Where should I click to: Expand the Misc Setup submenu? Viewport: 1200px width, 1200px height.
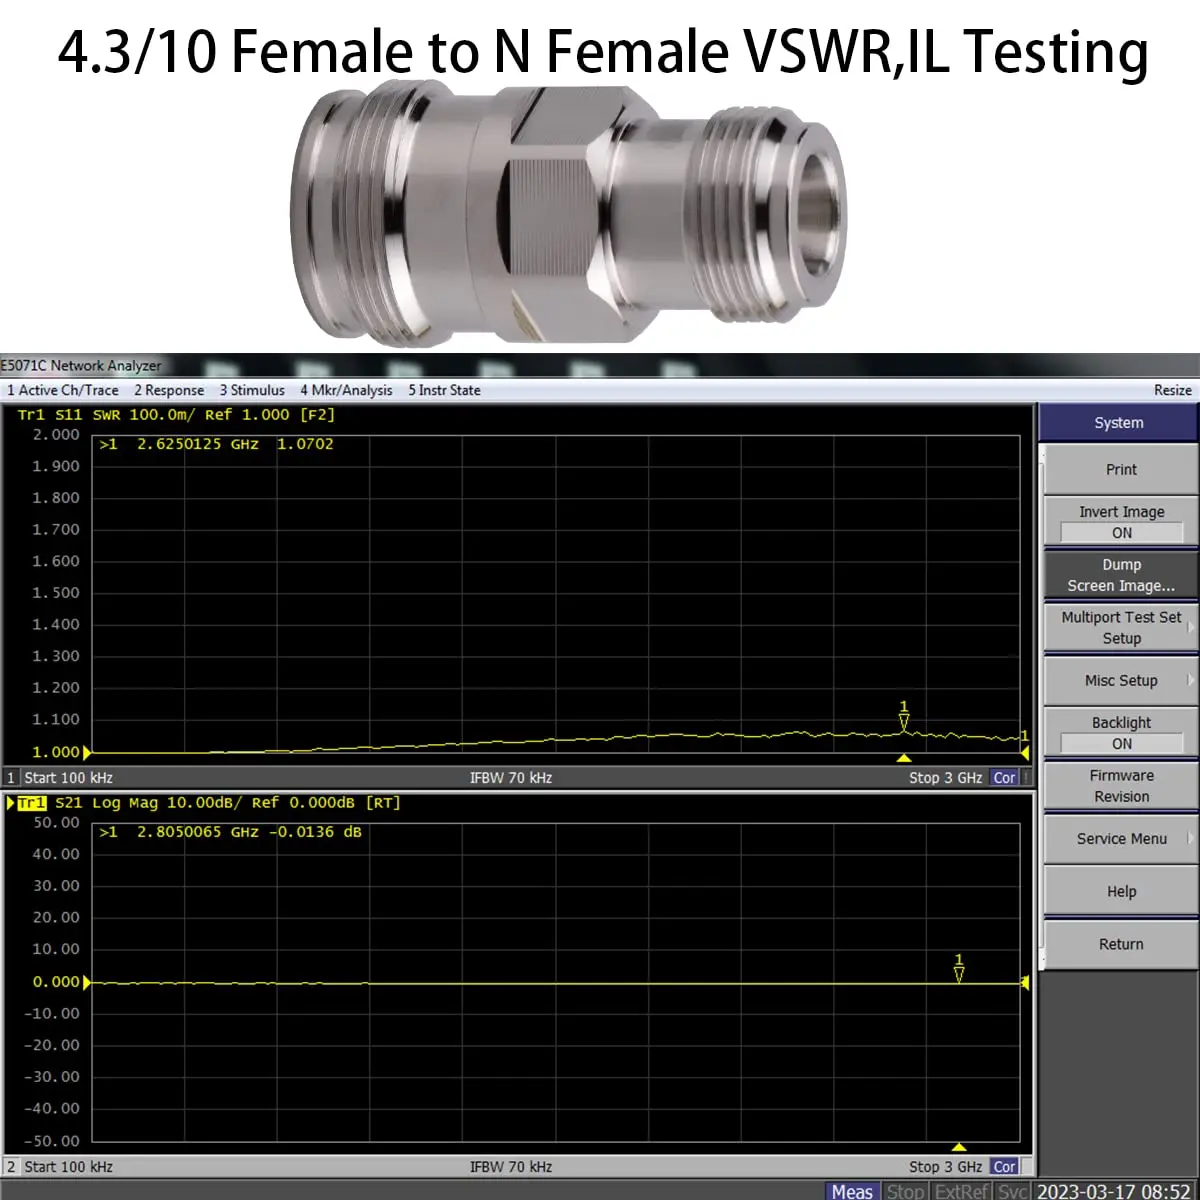tap(1121, 680)
